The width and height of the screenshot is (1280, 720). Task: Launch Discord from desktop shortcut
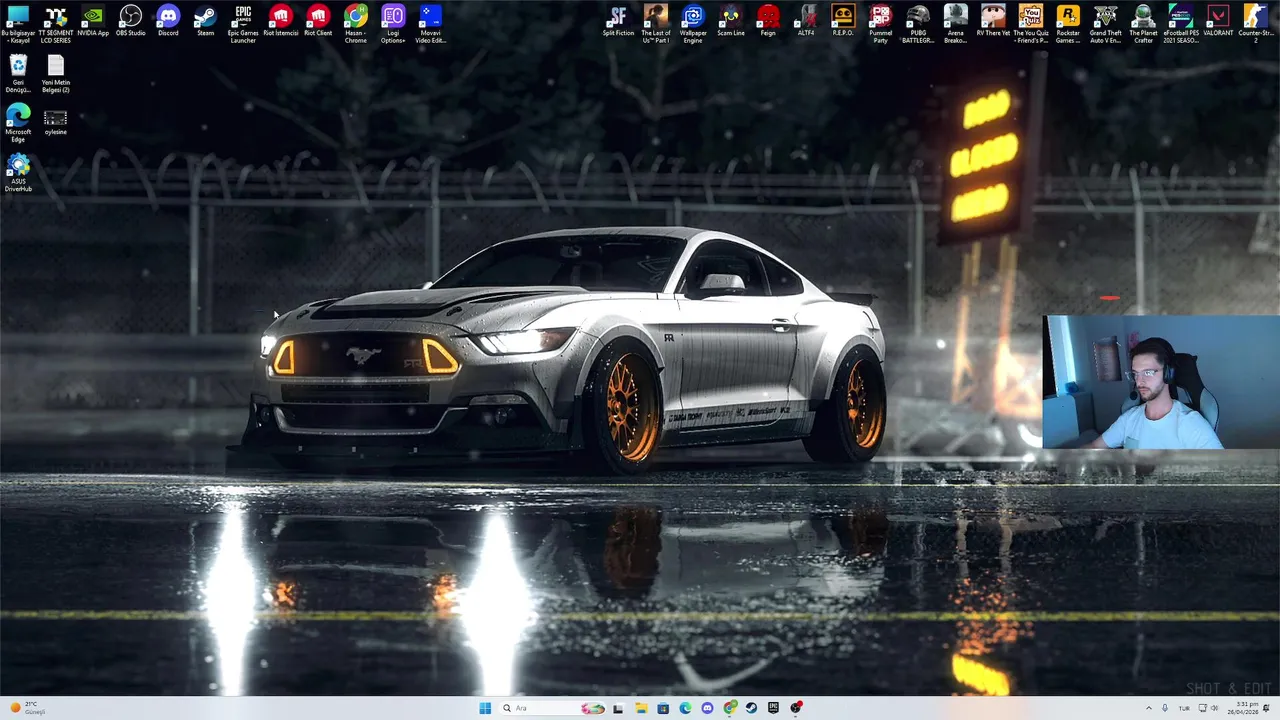pos(168,21)
